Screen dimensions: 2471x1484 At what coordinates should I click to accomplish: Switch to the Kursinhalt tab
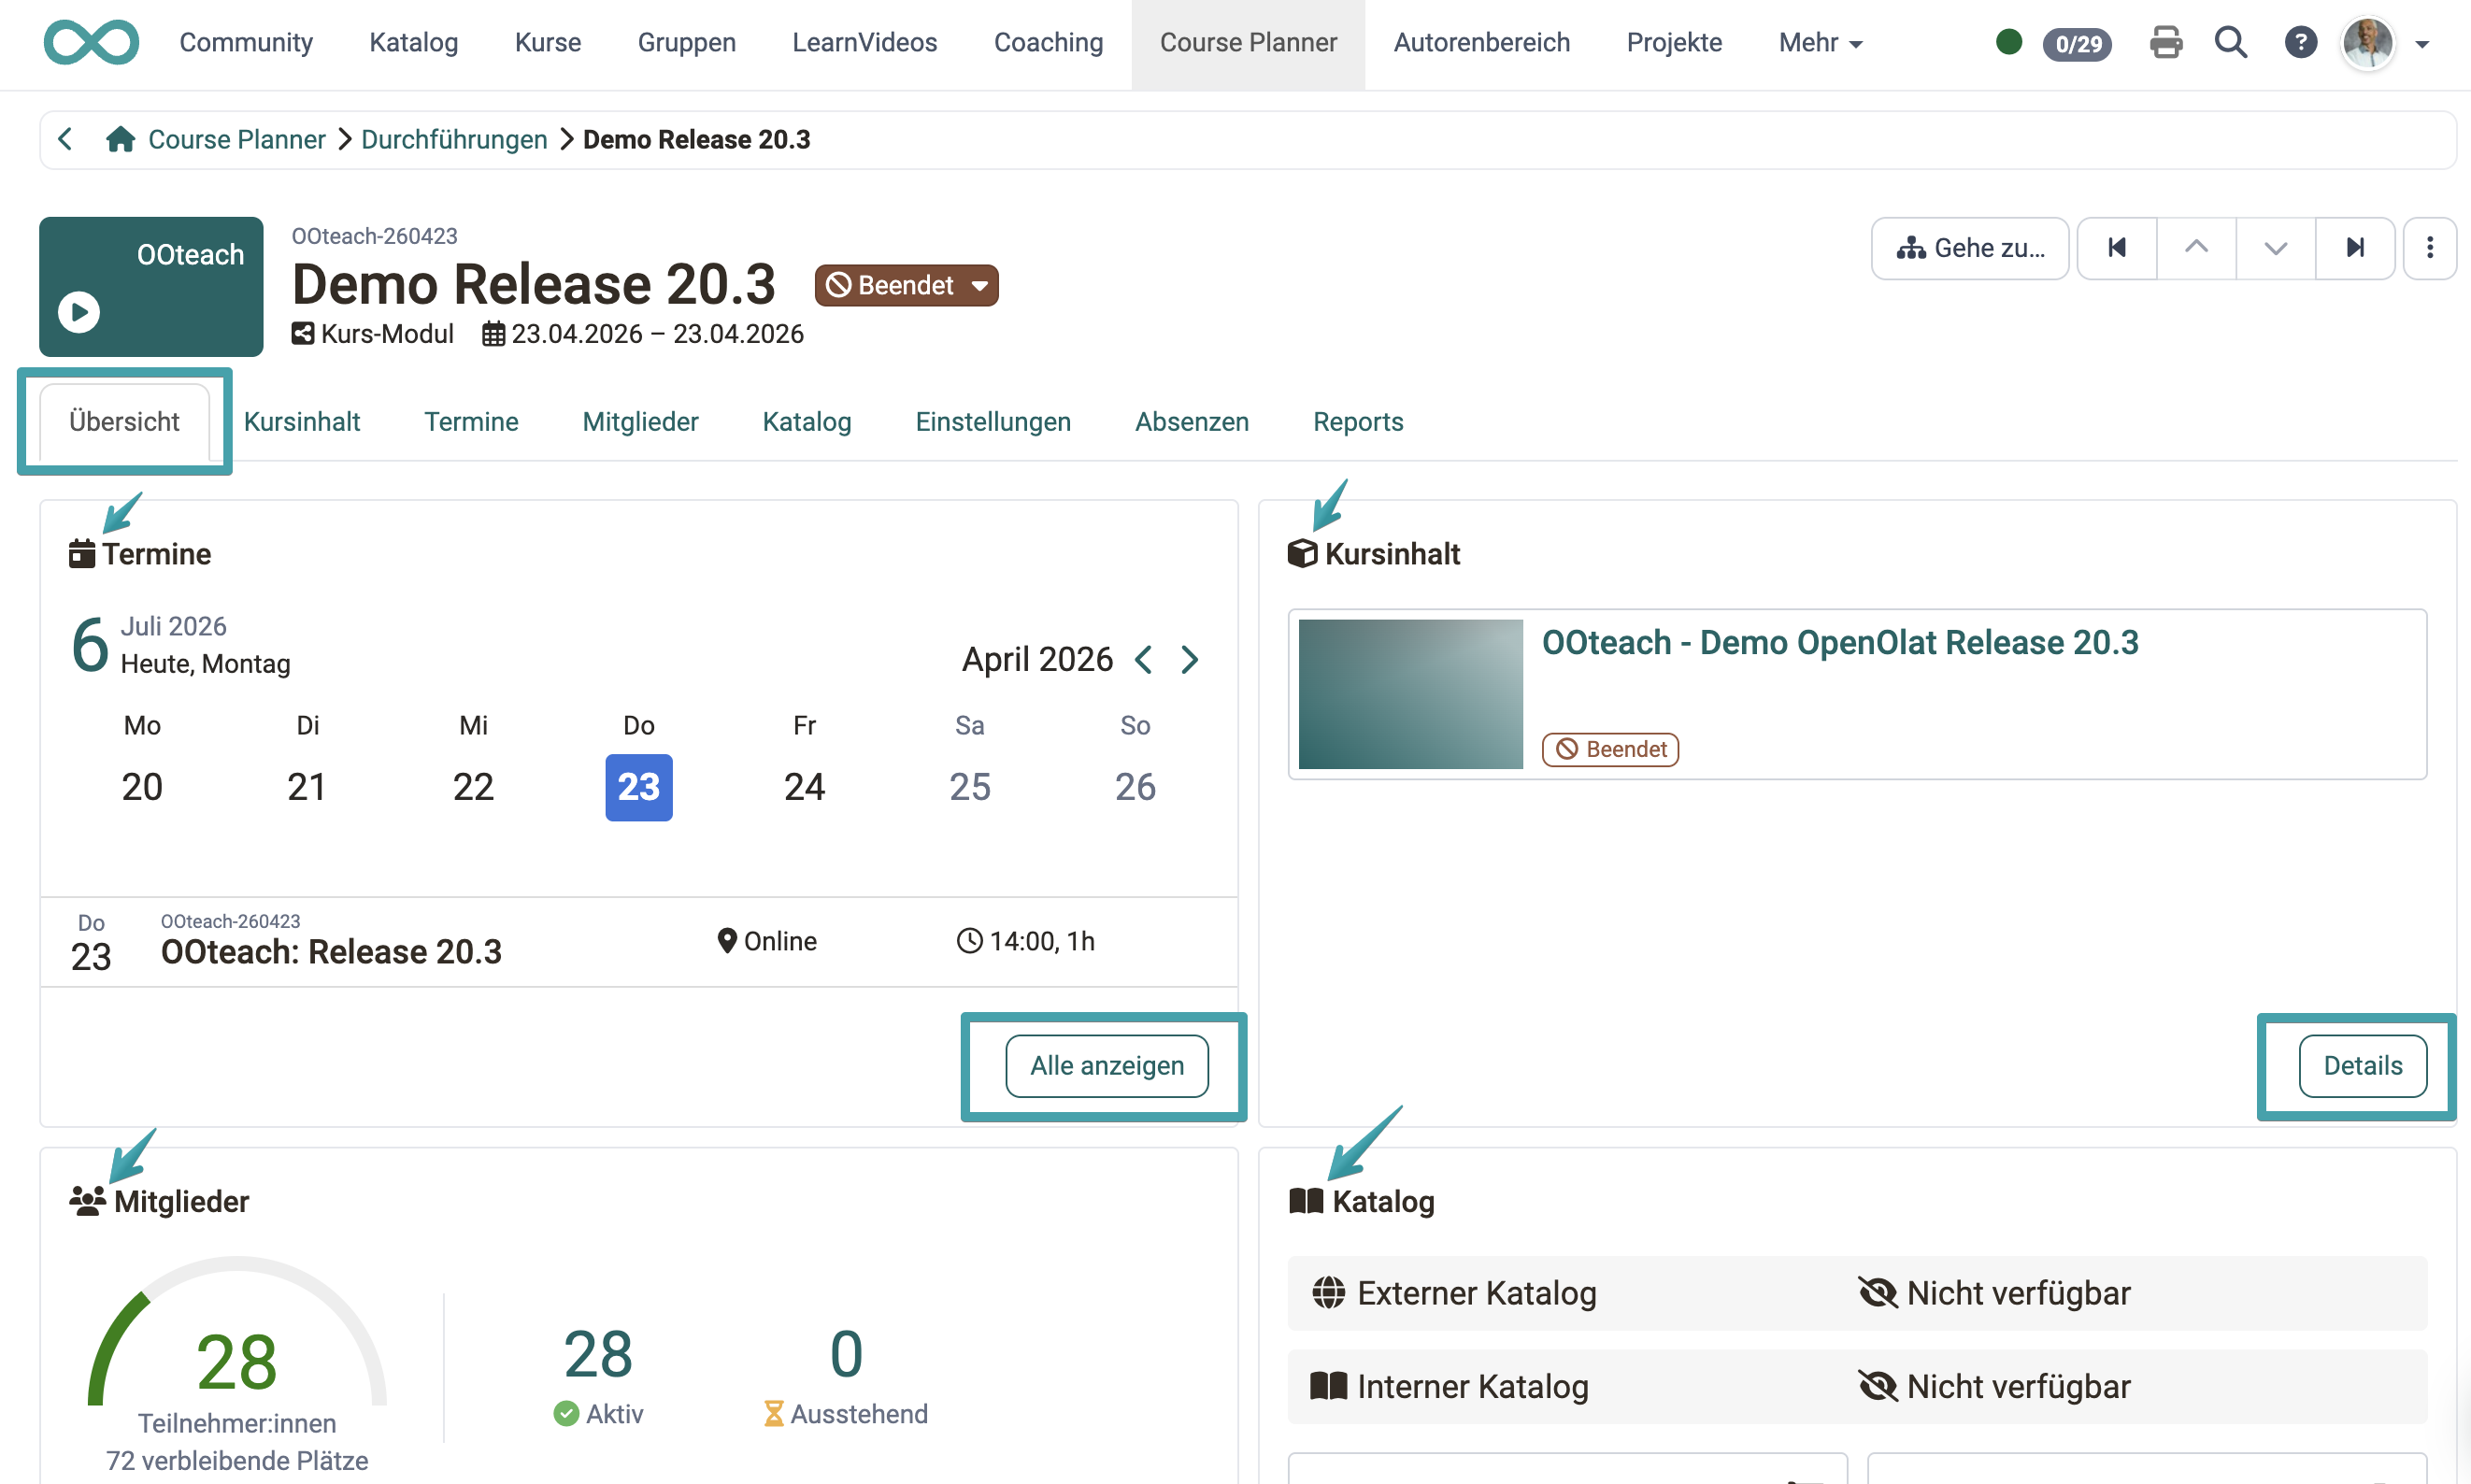[x=302, y=422]
